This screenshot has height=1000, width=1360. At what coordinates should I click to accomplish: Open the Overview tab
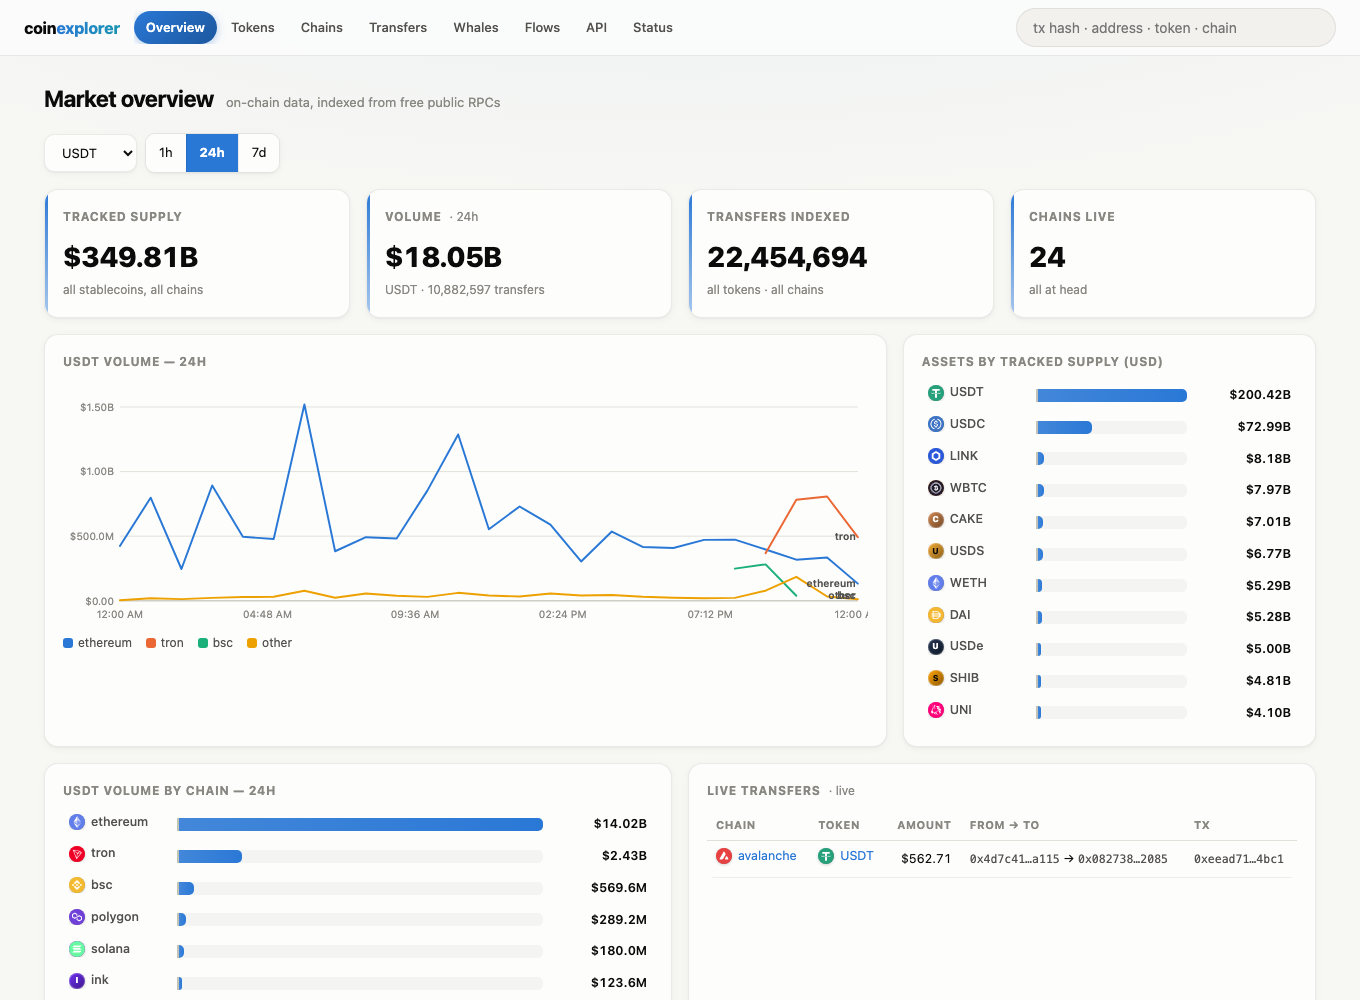(175, 28)
